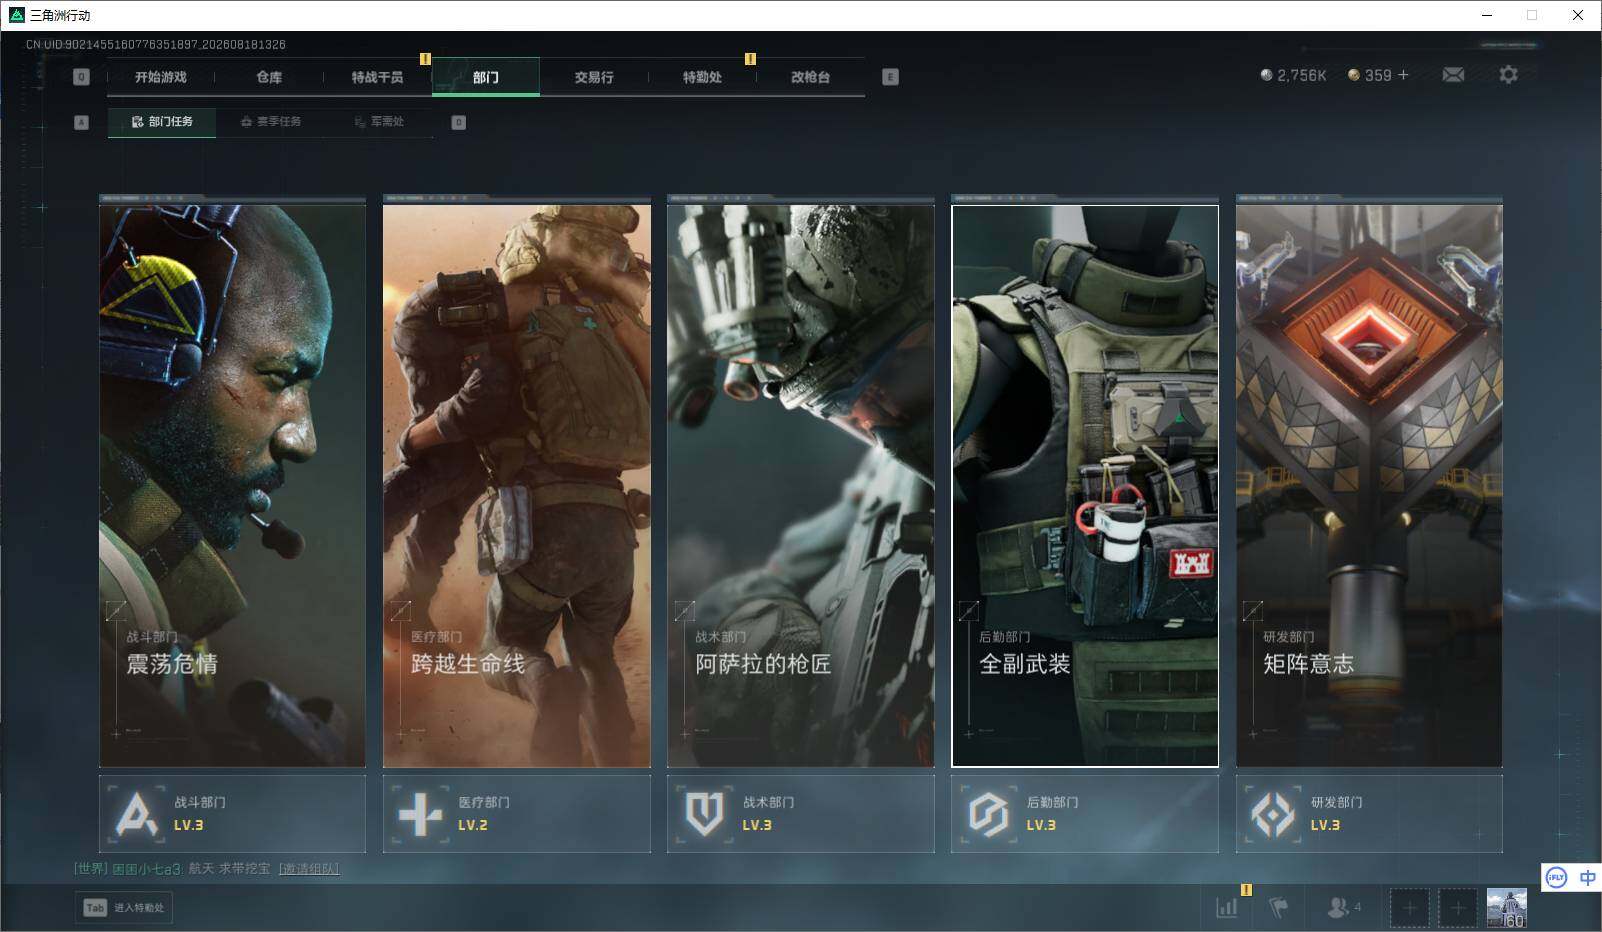Viewport: 1602px width, 932px height.
Task: Open the 震荡危情 combat mission card
Action: coord(232,485)
